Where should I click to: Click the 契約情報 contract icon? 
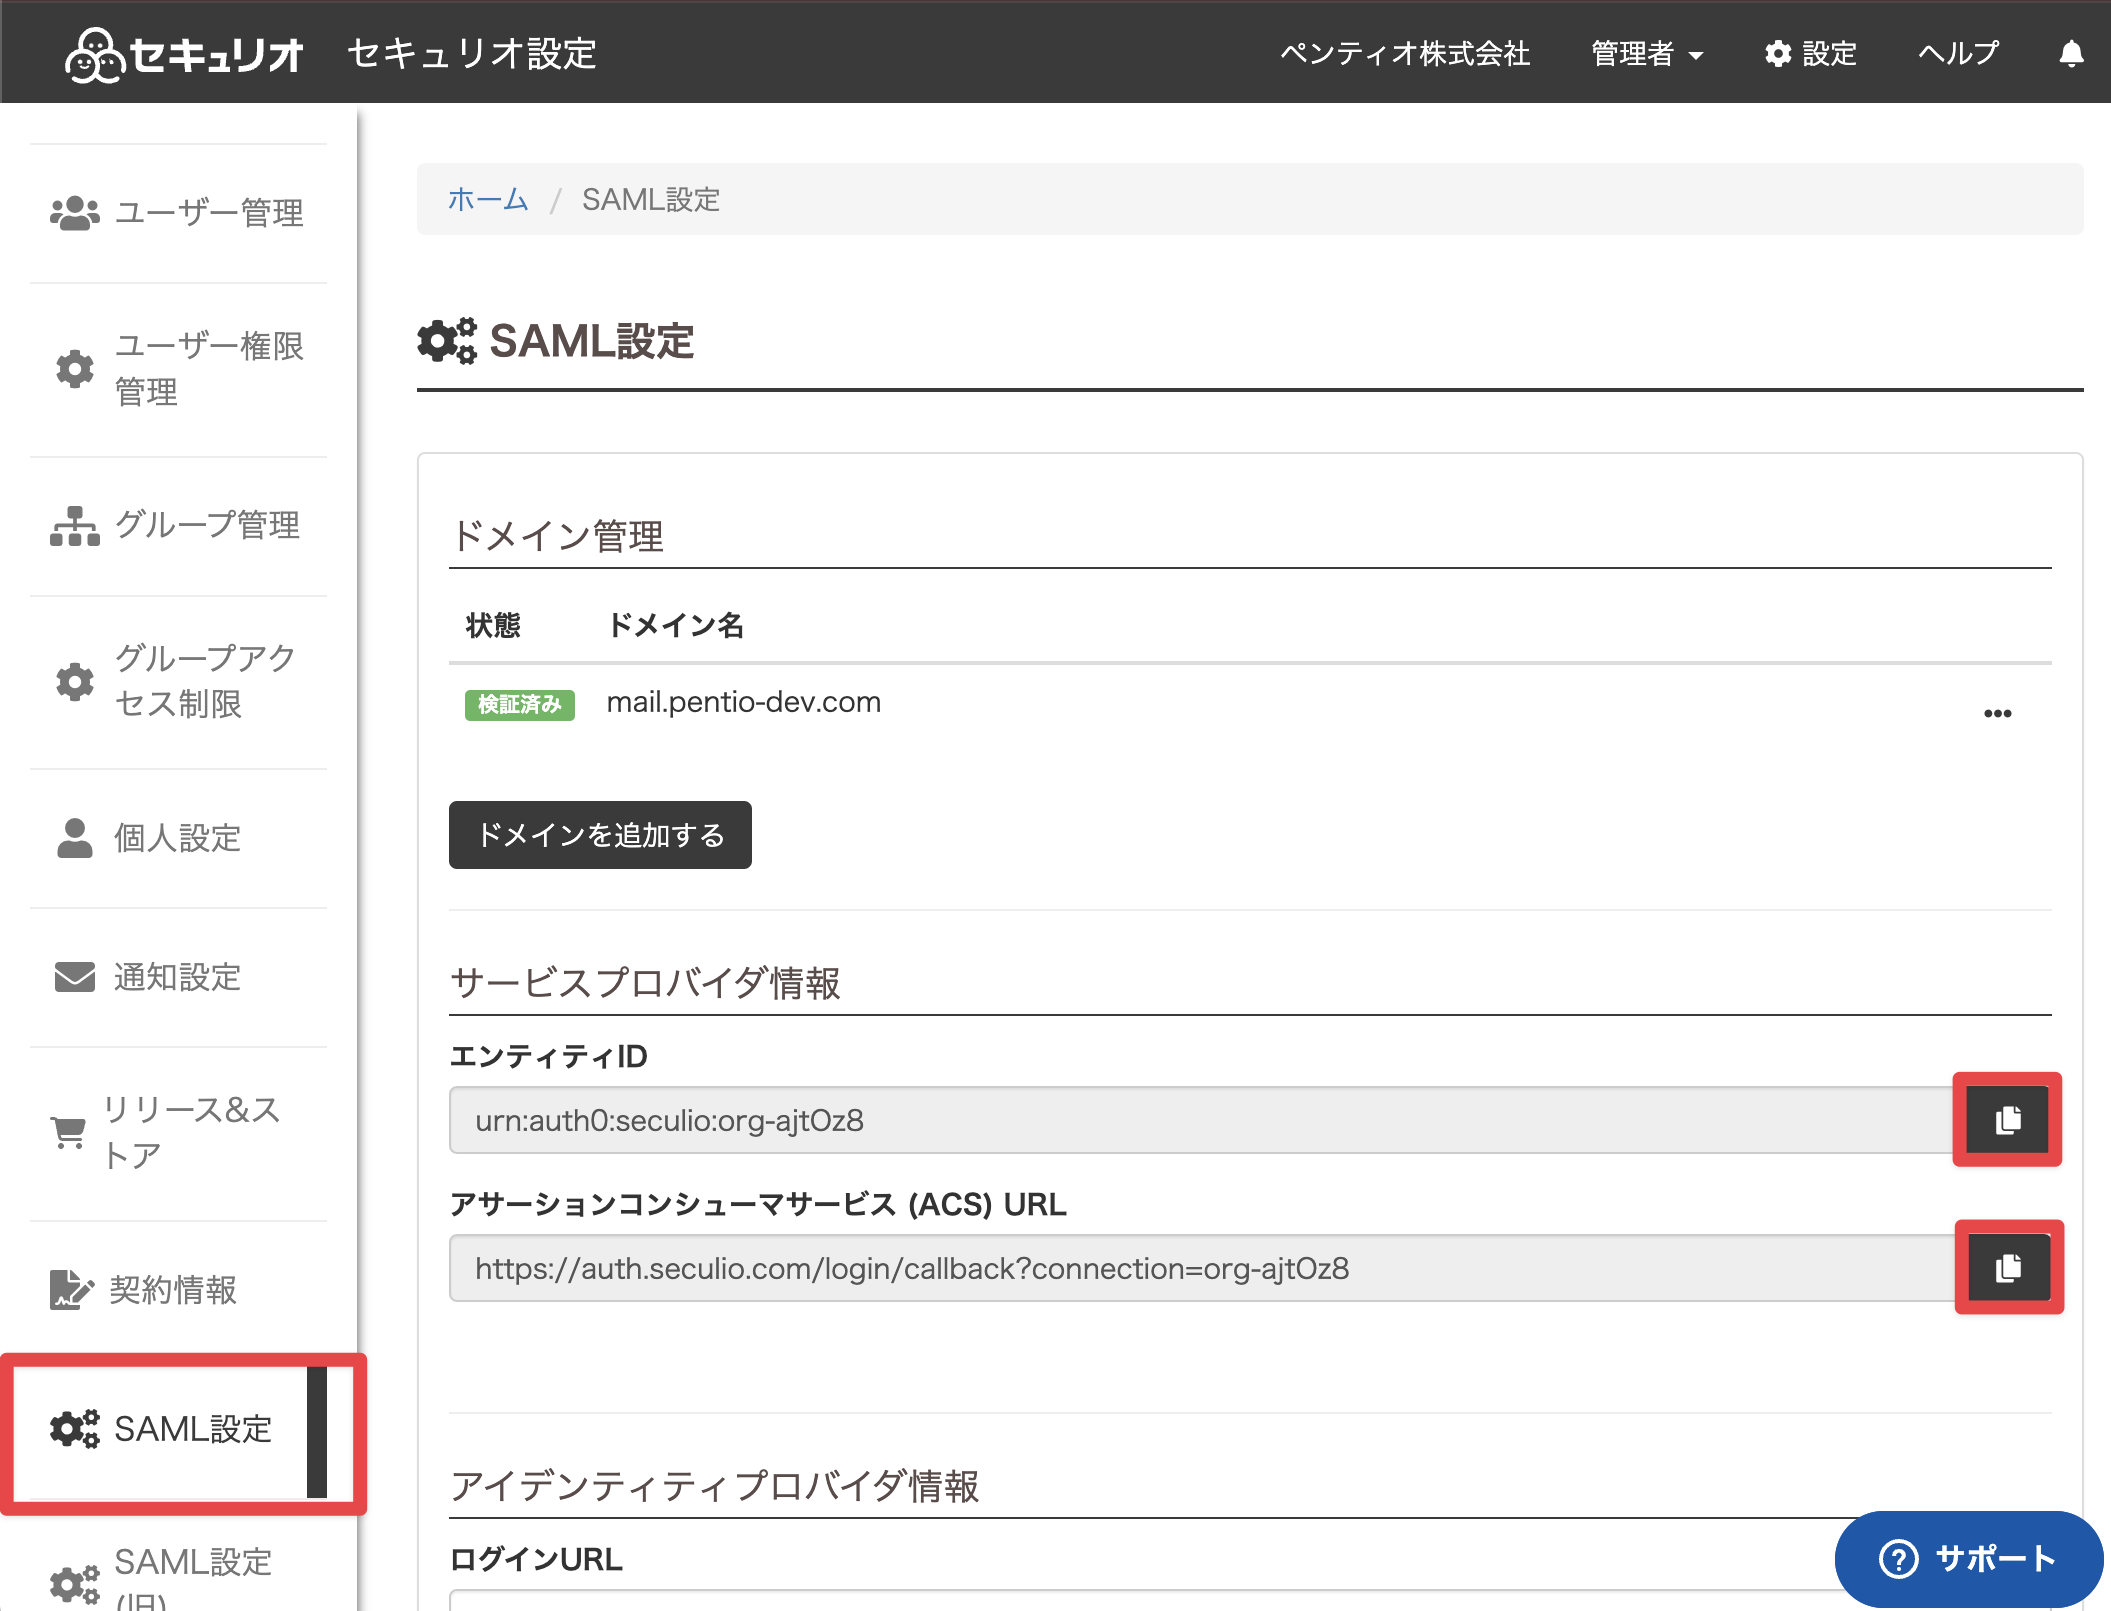coord(71,1290)
